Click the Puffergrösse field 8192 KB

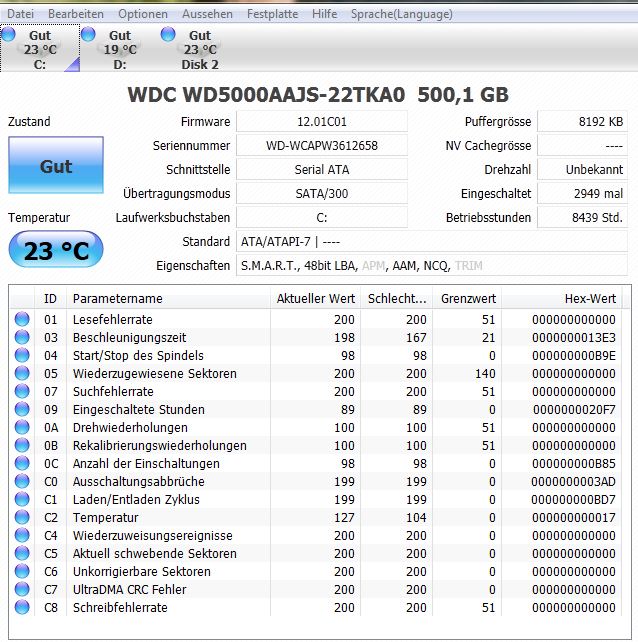coord(582,122)
